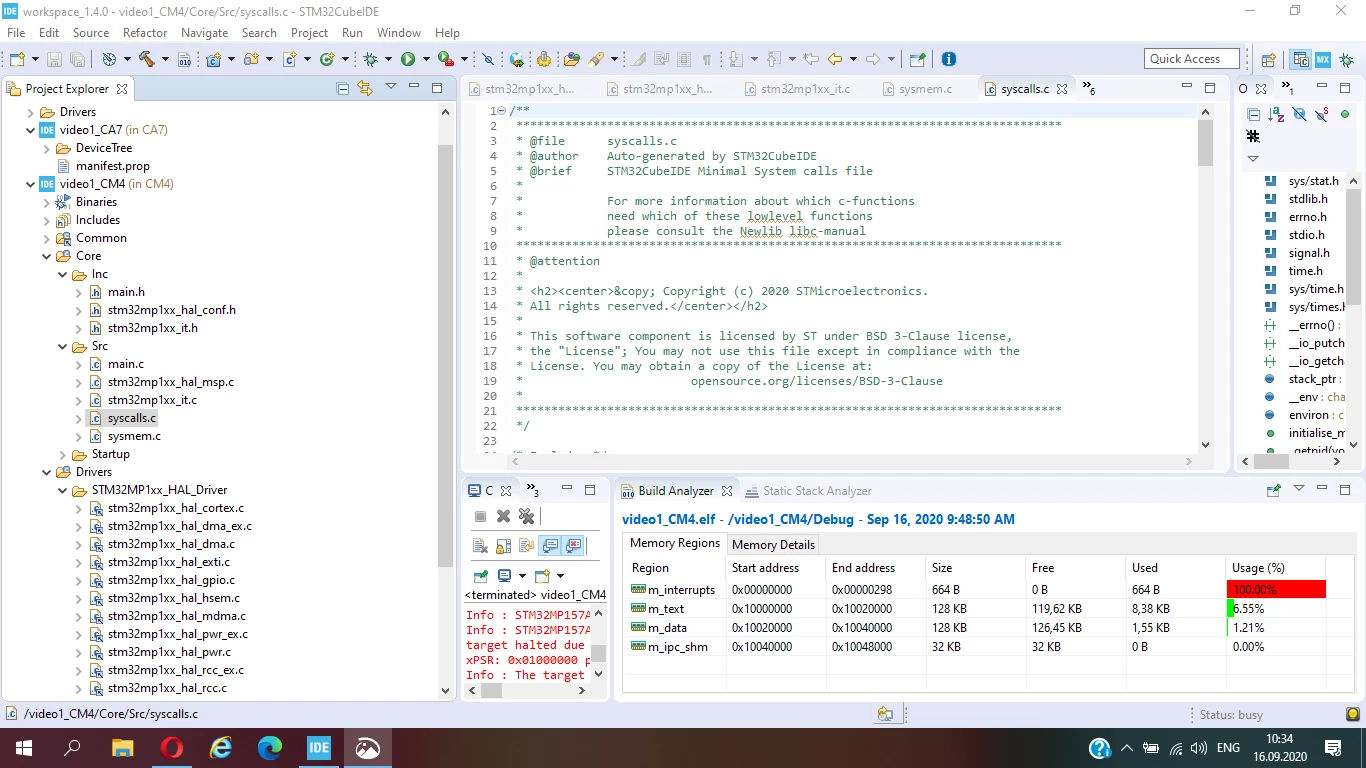The height and width of the screenshot is (768, 1366).
Task: Toggle Show Console When Standard Error Changes
Action: coord(572,545)
